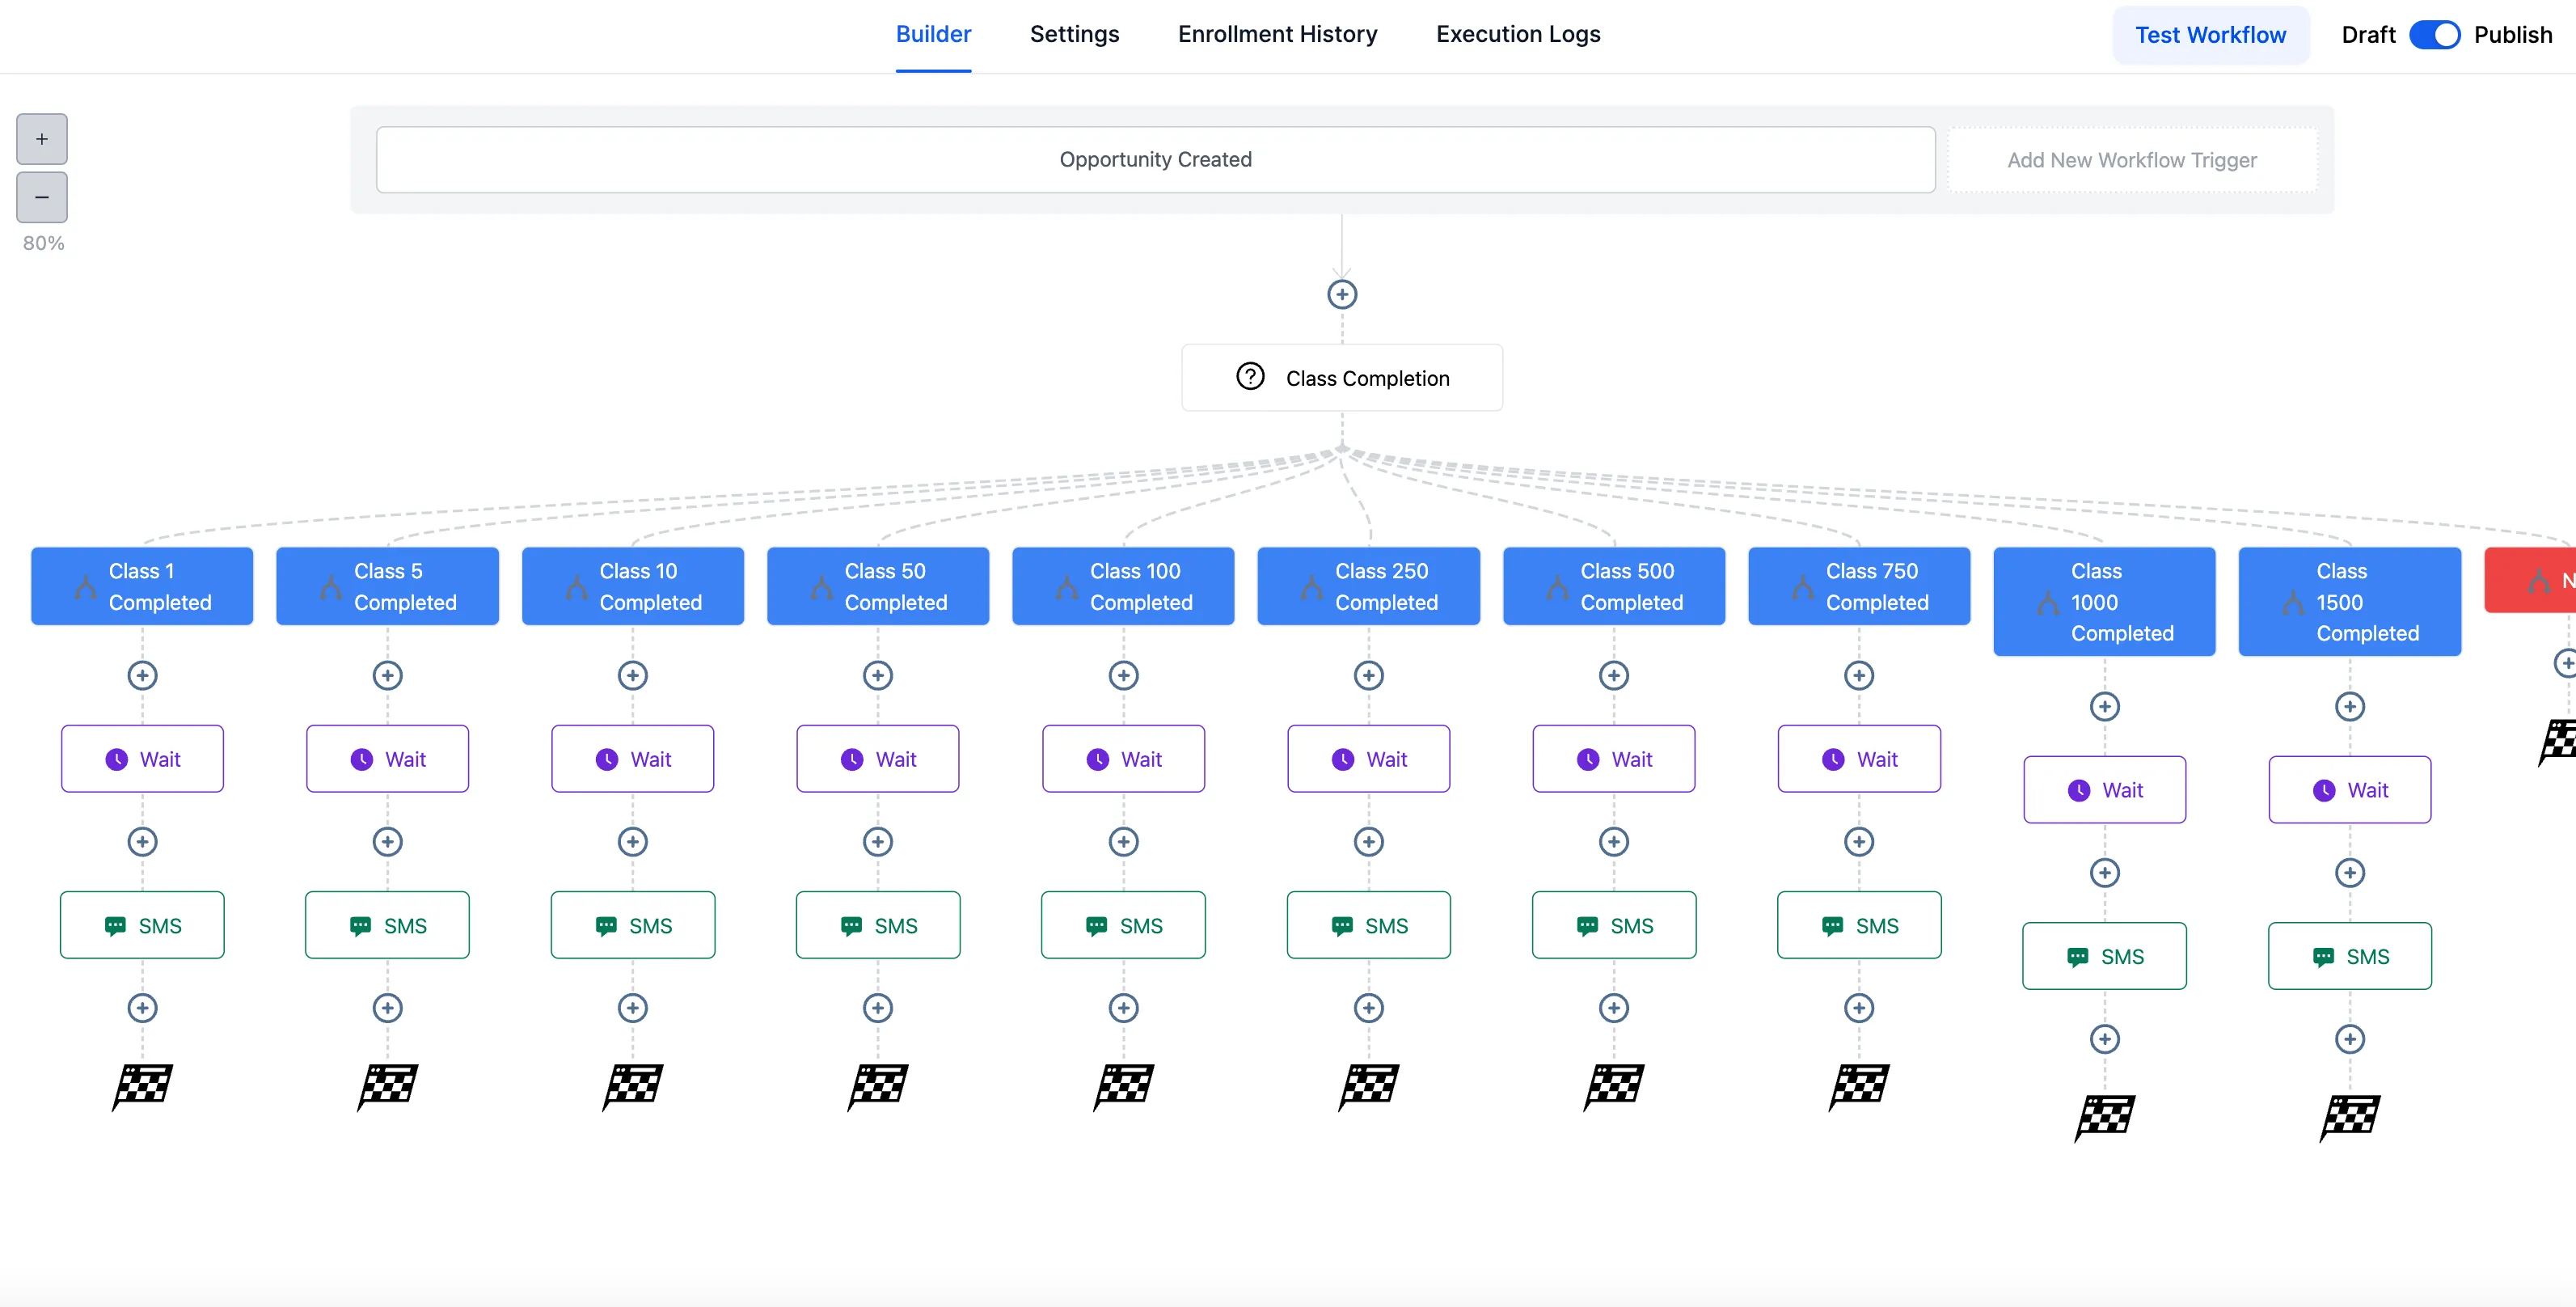Click Add New Workflow Trigger
This screenshot has width=2576, height=1307.
pyautogui.click(x=2131, y=160)
